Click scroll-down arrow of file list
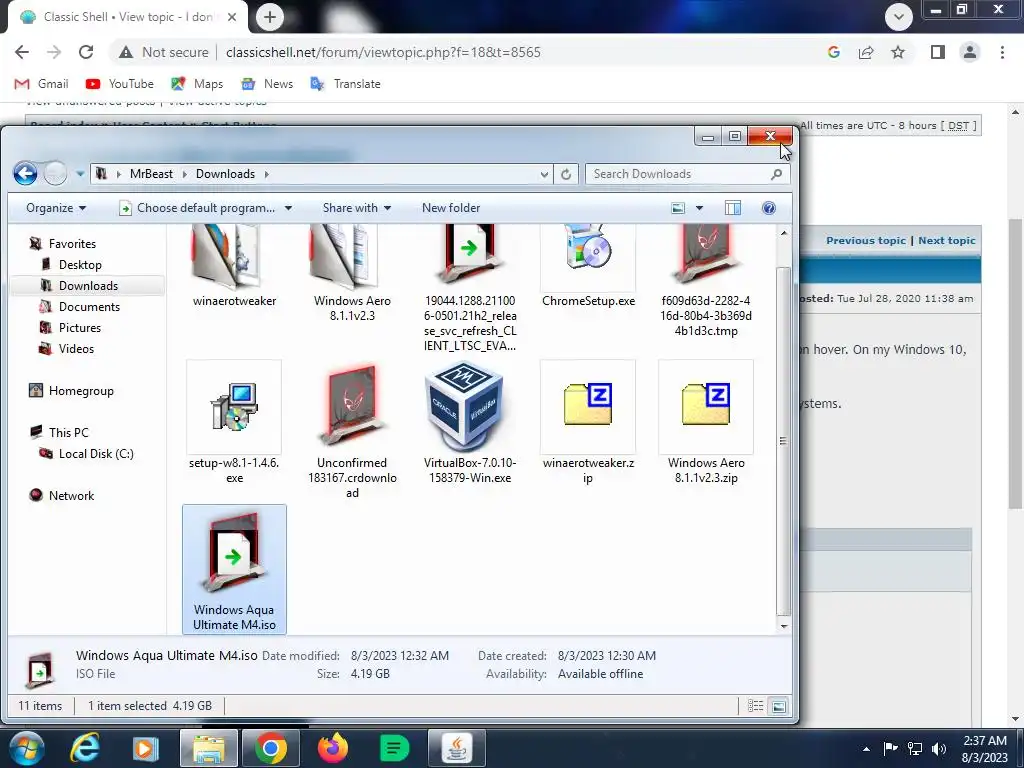The width and height of the screenshot is (1024, 768). coord(784,626)
